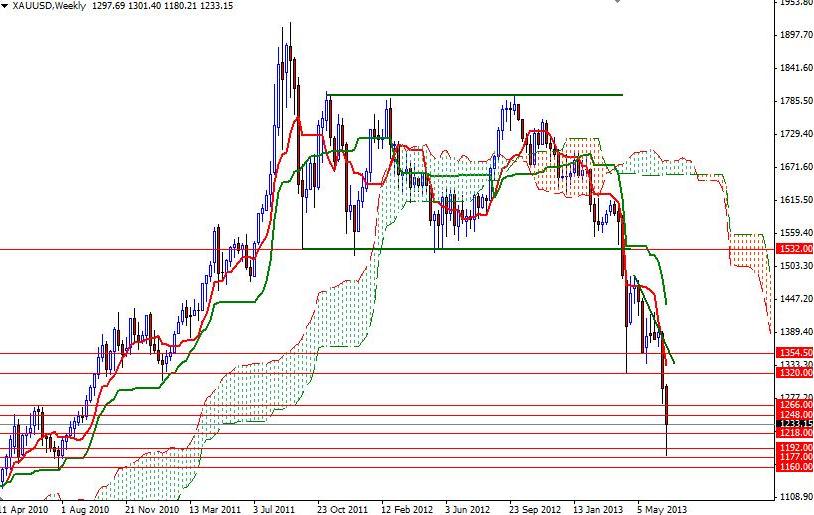Click the 11 Apr 2010 date label

click(x=24, y=509)
